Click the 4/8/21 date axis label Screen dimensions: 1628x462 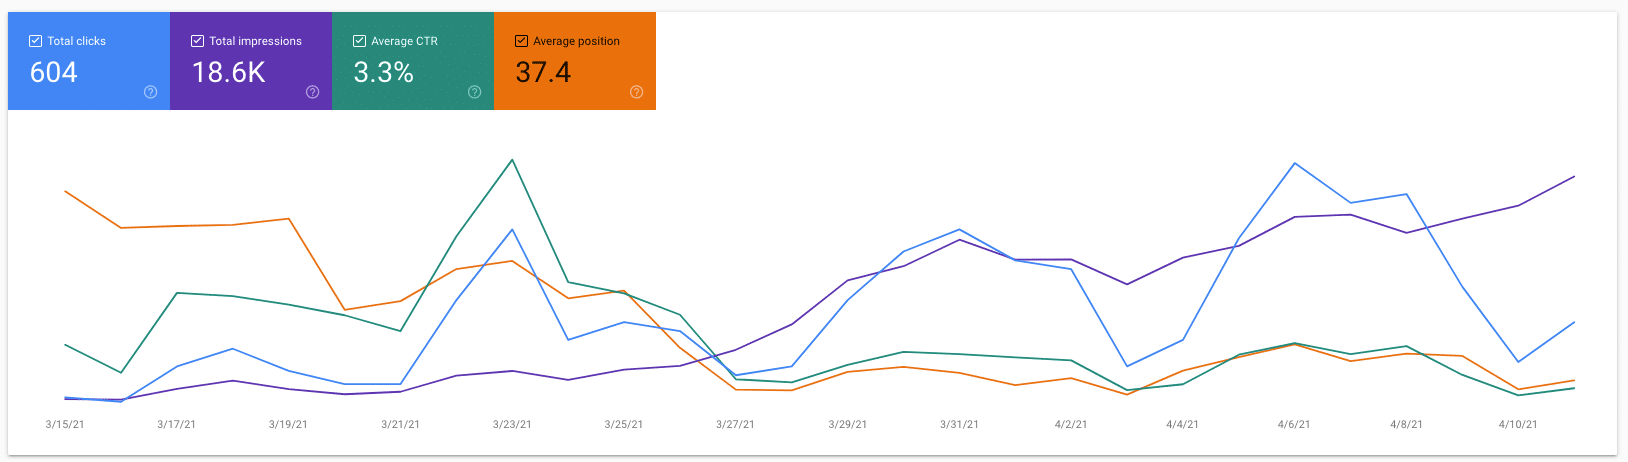pos(1407,424)
